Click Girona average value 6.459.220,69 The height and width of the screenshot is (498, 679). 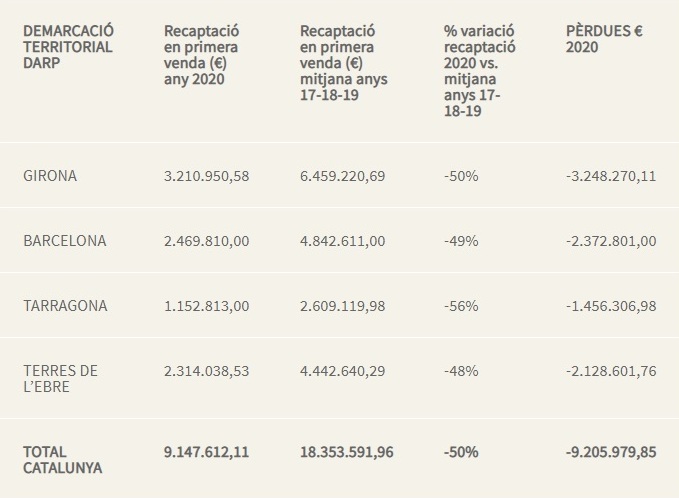[x=342, y=176]
